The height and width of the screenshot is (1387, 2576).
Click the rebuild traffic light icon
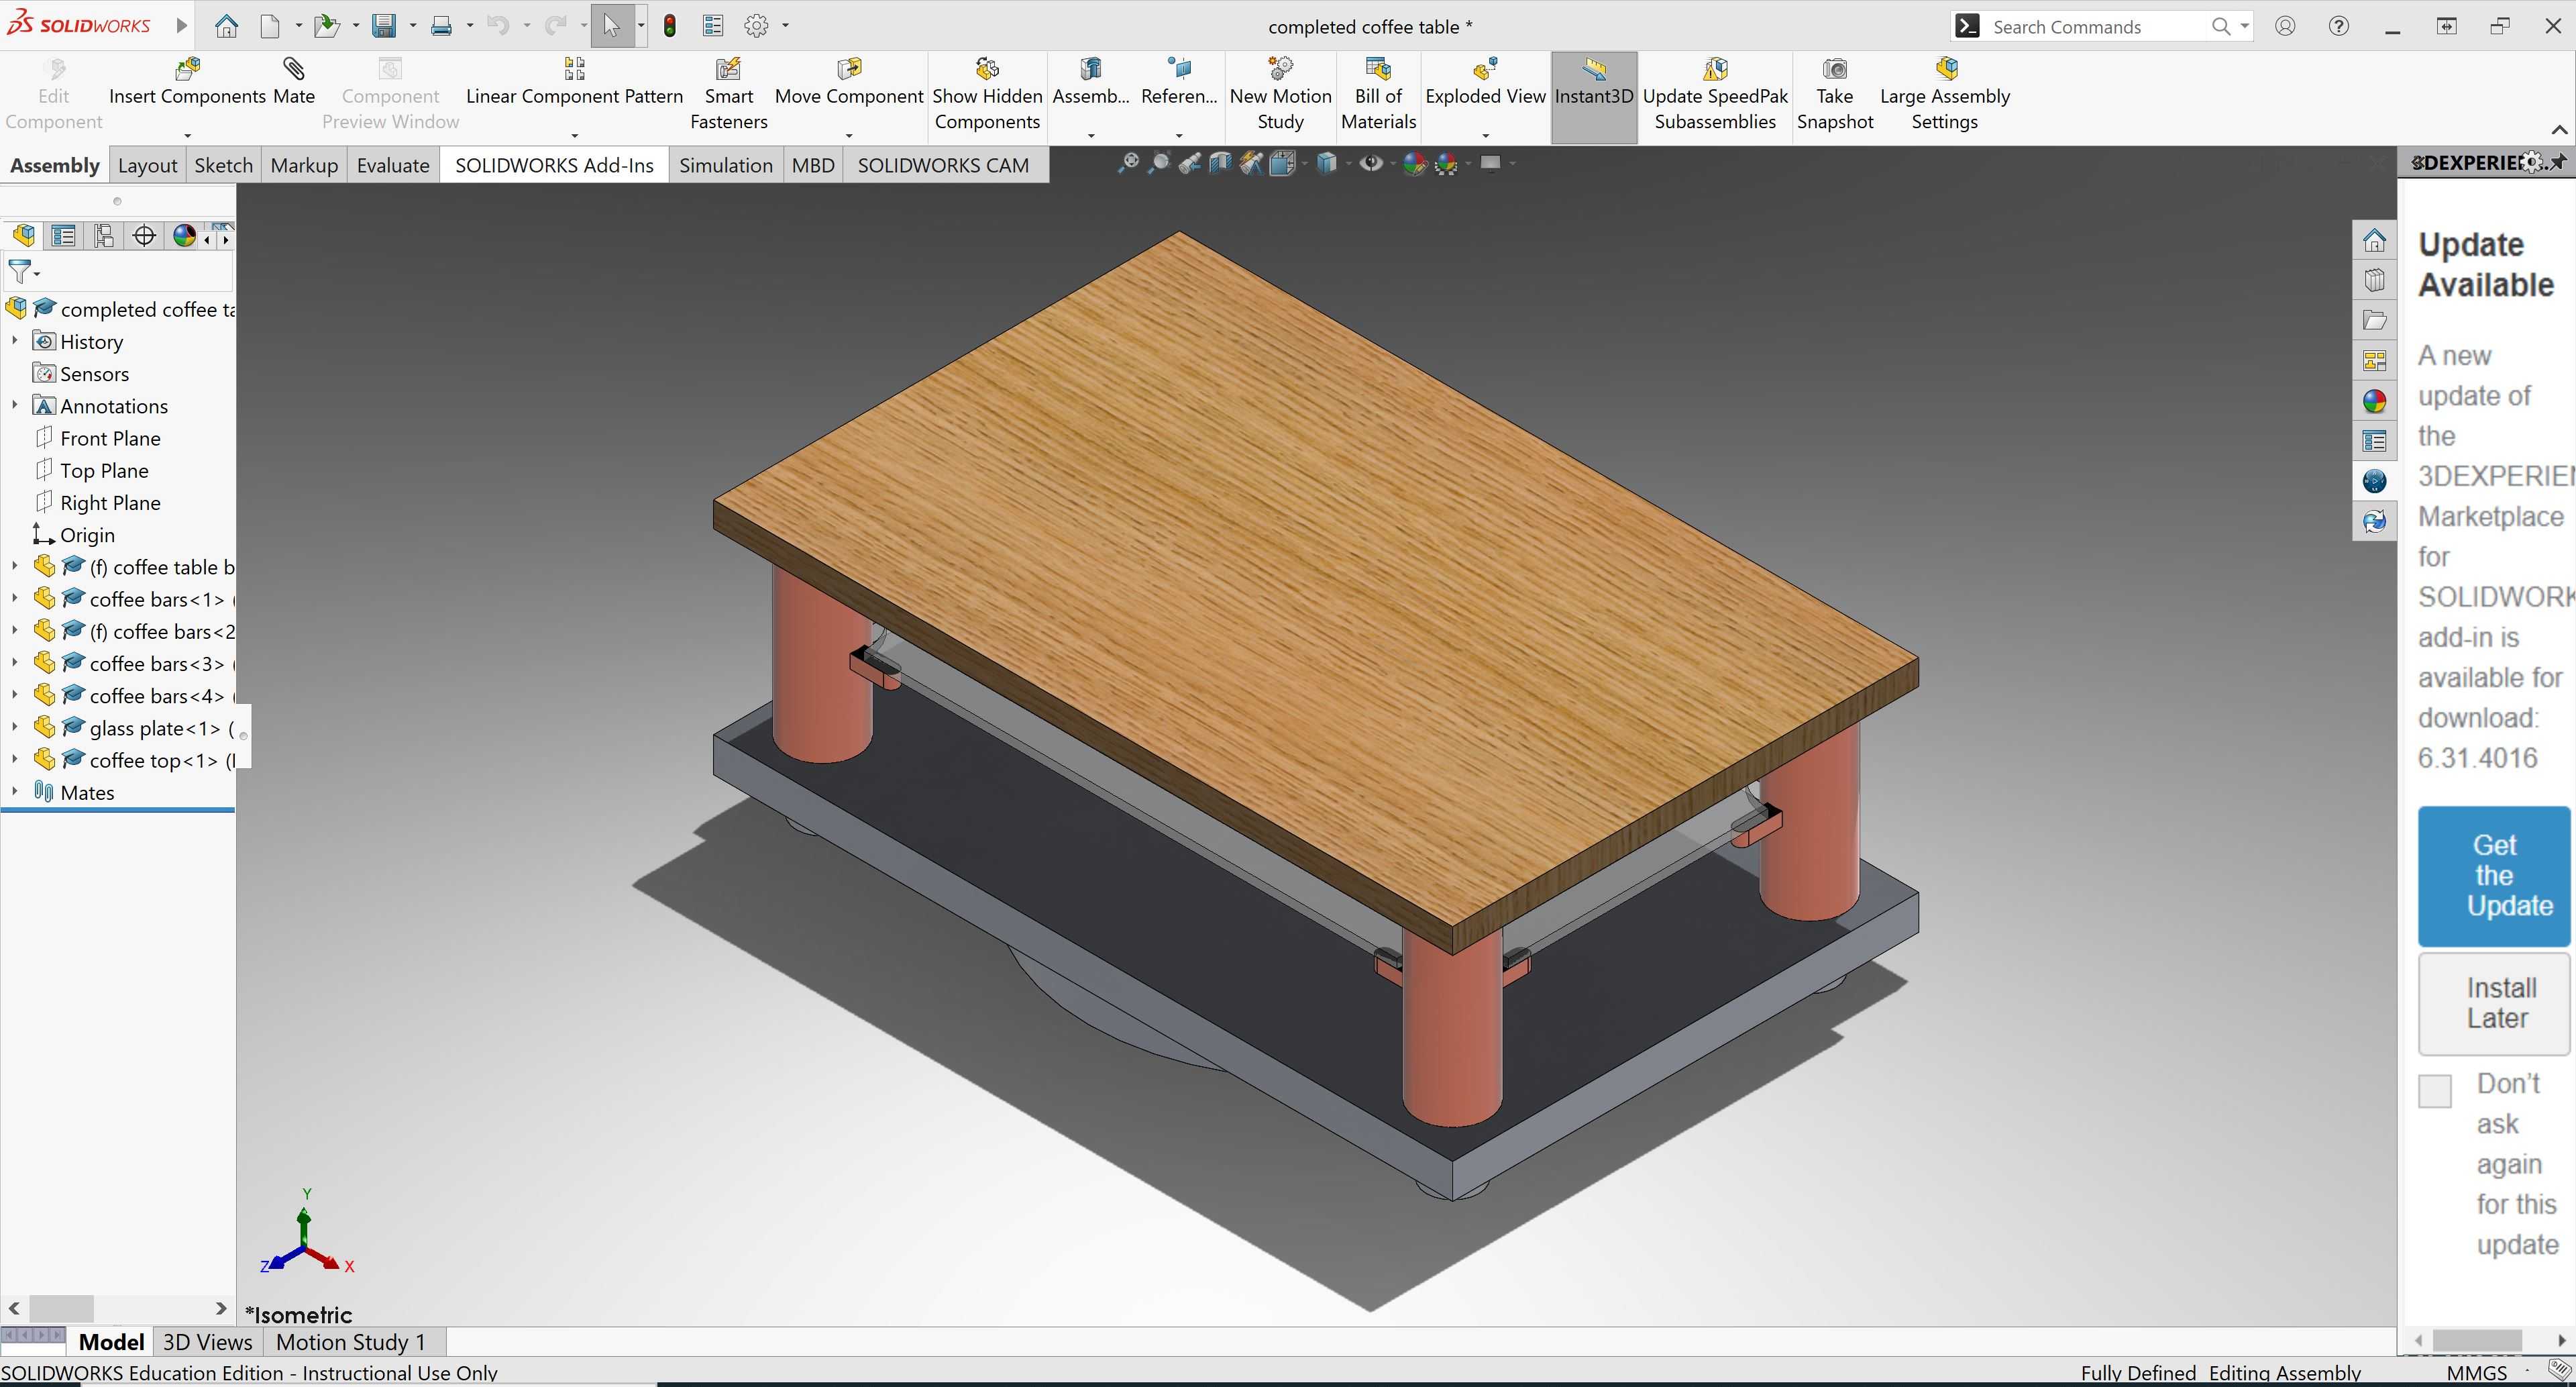pos(670,26)
